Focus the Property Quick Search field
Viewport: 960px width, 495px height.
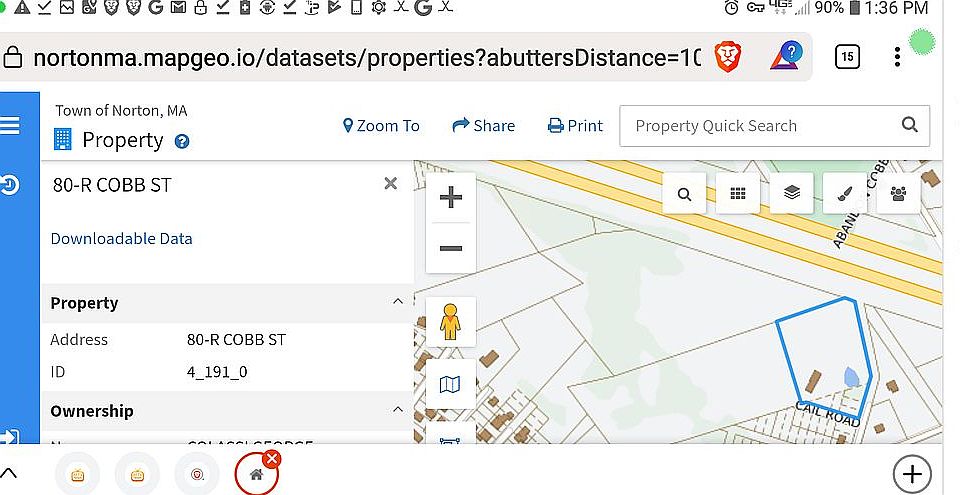(x=760, y=126)
